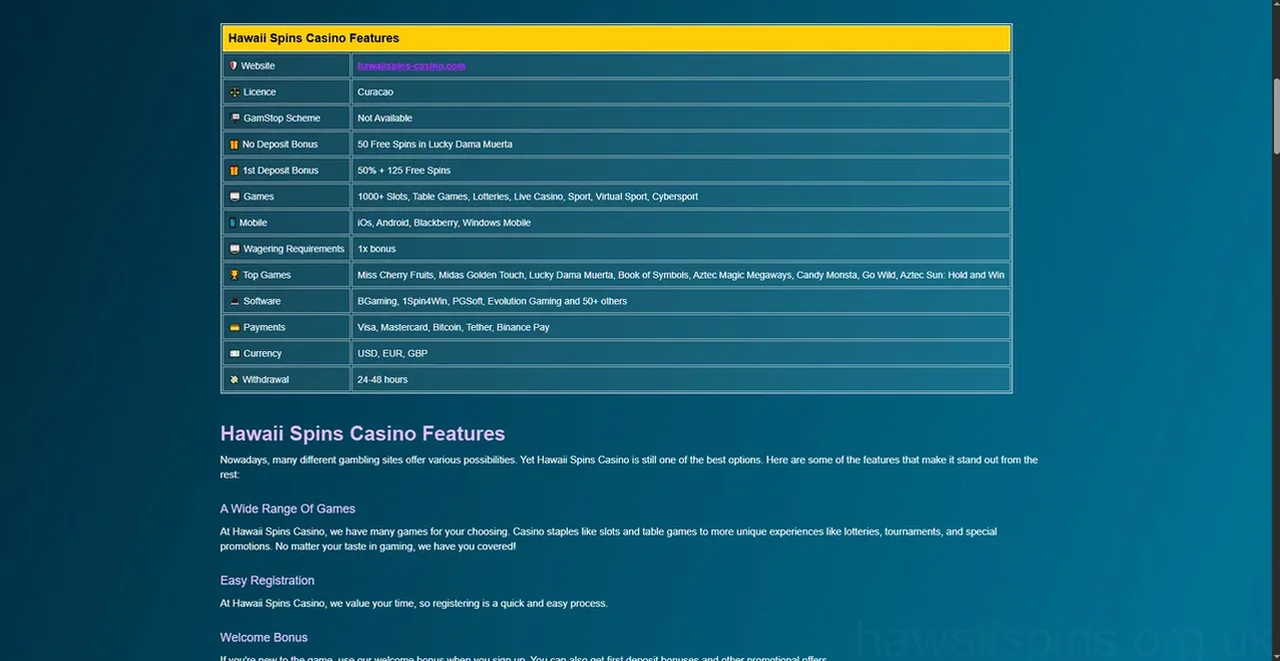Click the 'GamStop Scheme' row label
The height and width of the screenshot is (661, 1280).
pos(282,118)
